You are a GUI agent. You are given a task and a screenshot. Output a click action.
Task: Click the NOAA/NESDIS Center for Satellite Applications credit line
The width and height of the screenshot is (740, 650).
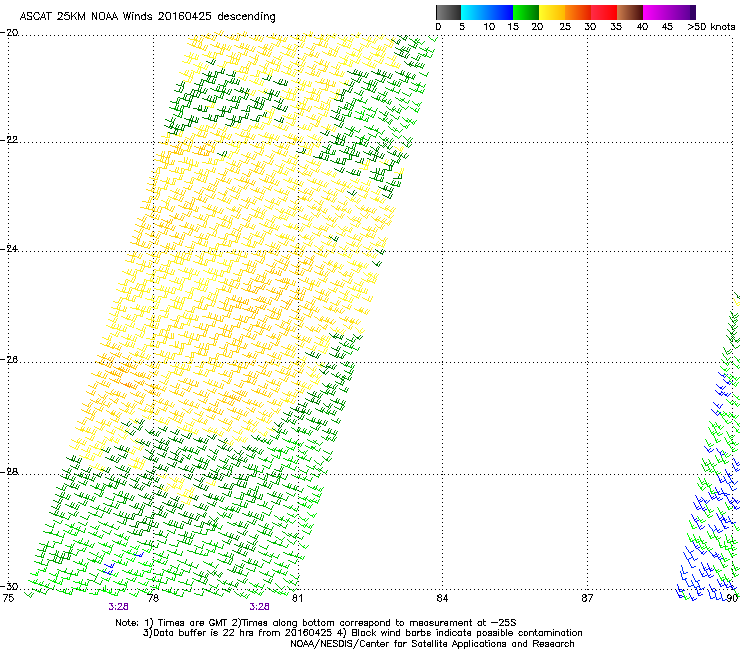pos(432,644)
